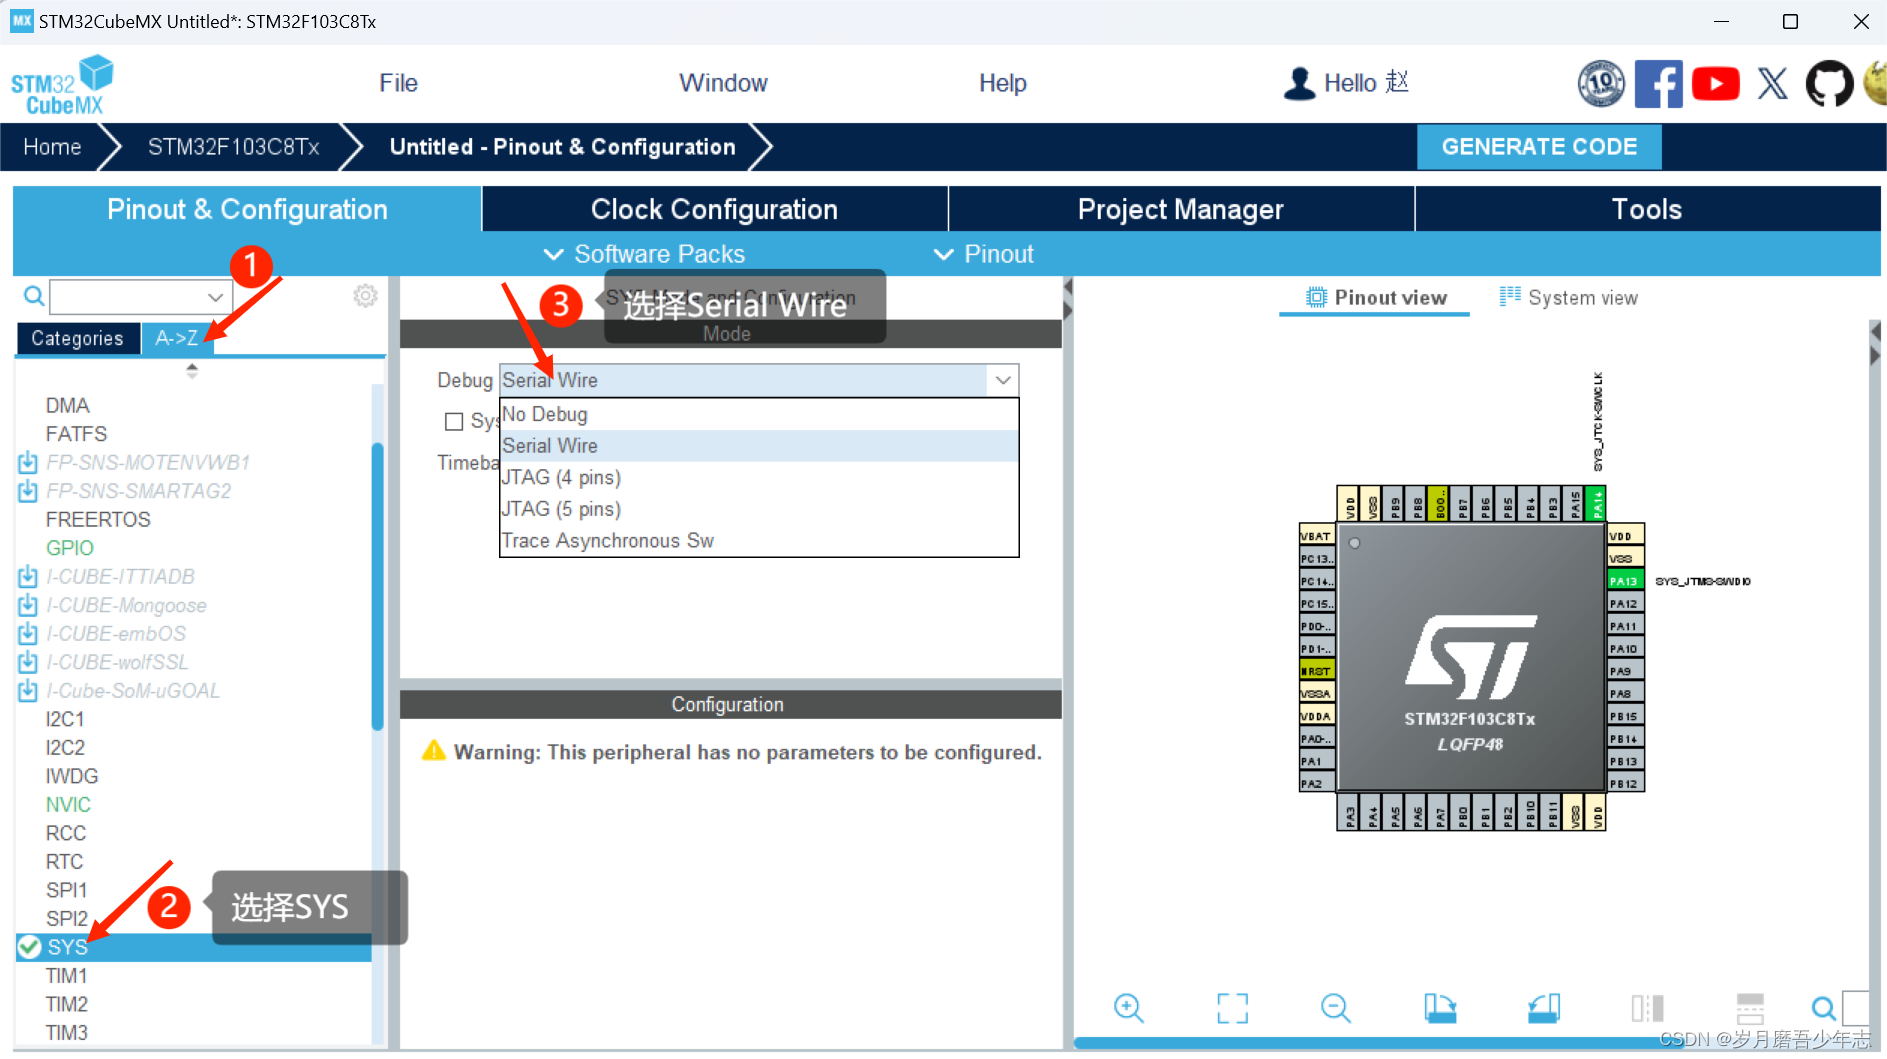This screenshot has width=1887, height=1059.
Task: Choose Serial Wire in the dropdown list
Action: 759,446
